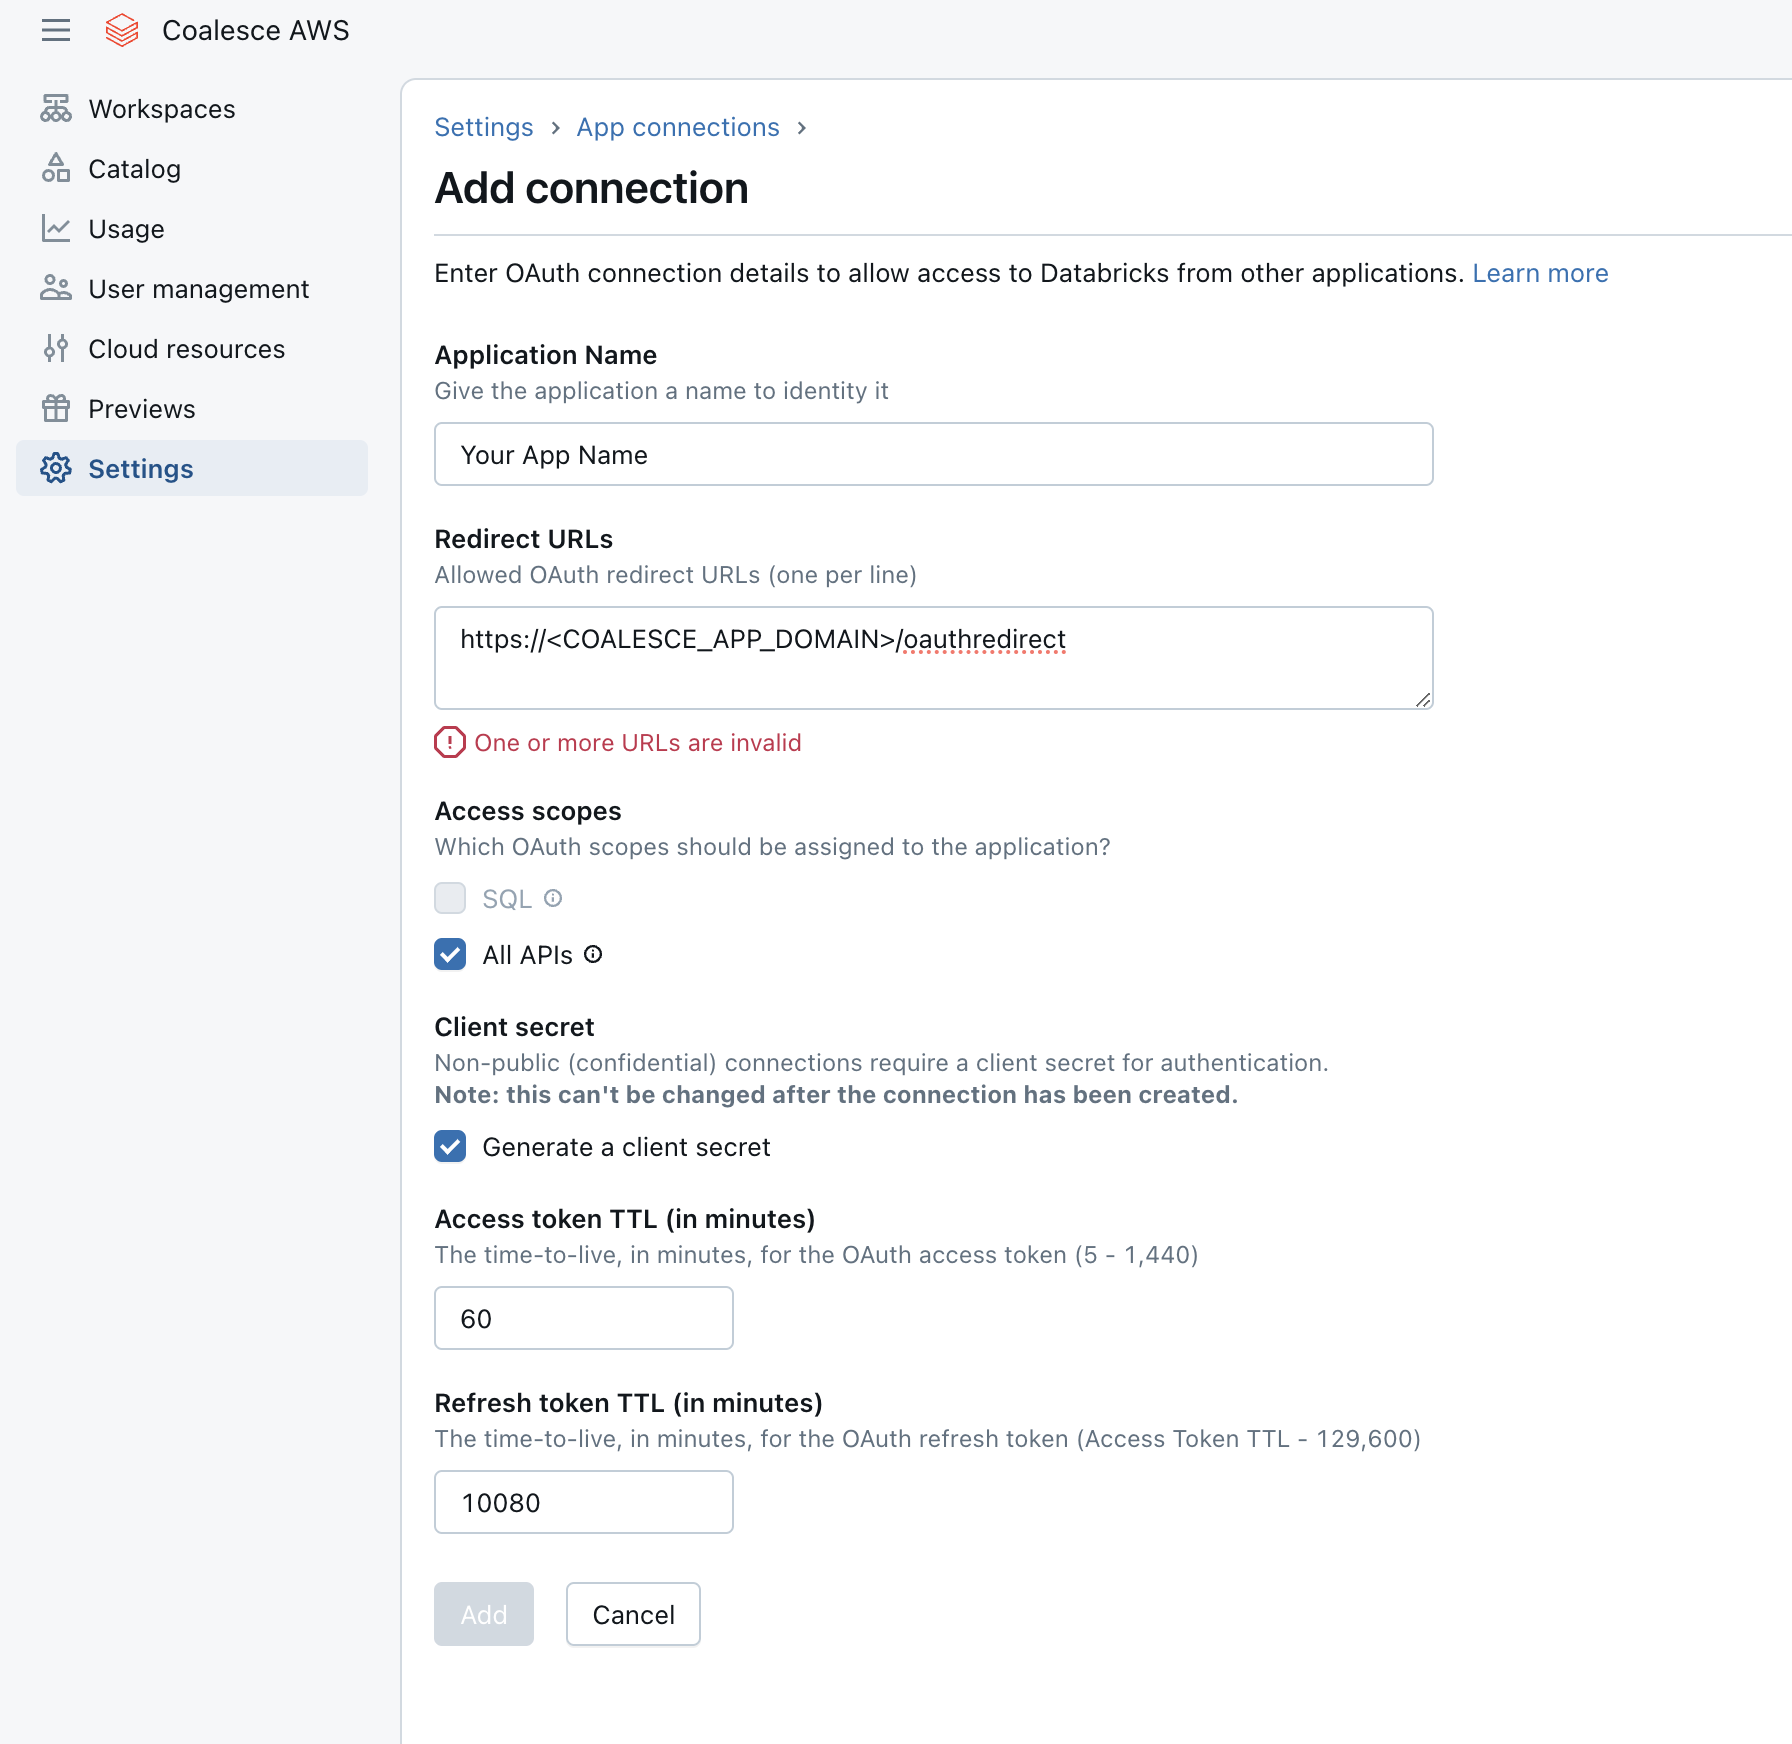Click the Coalesce AWS account name
Image resolution: width=1792 pixels, height=1744 pixels.
coord(256,31)
